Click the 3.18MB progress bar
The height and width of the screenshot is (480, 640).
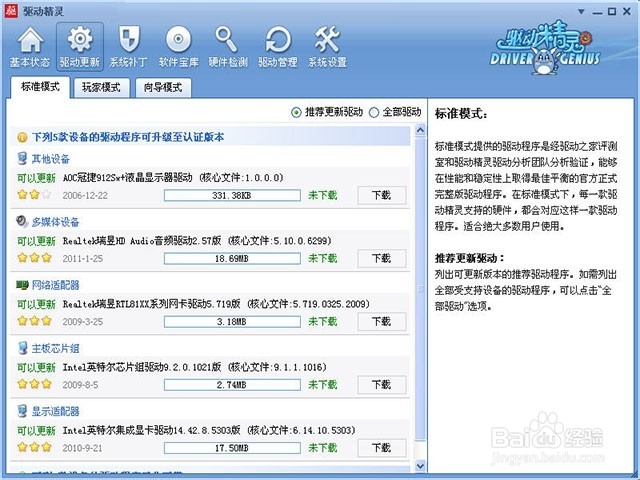232,322
